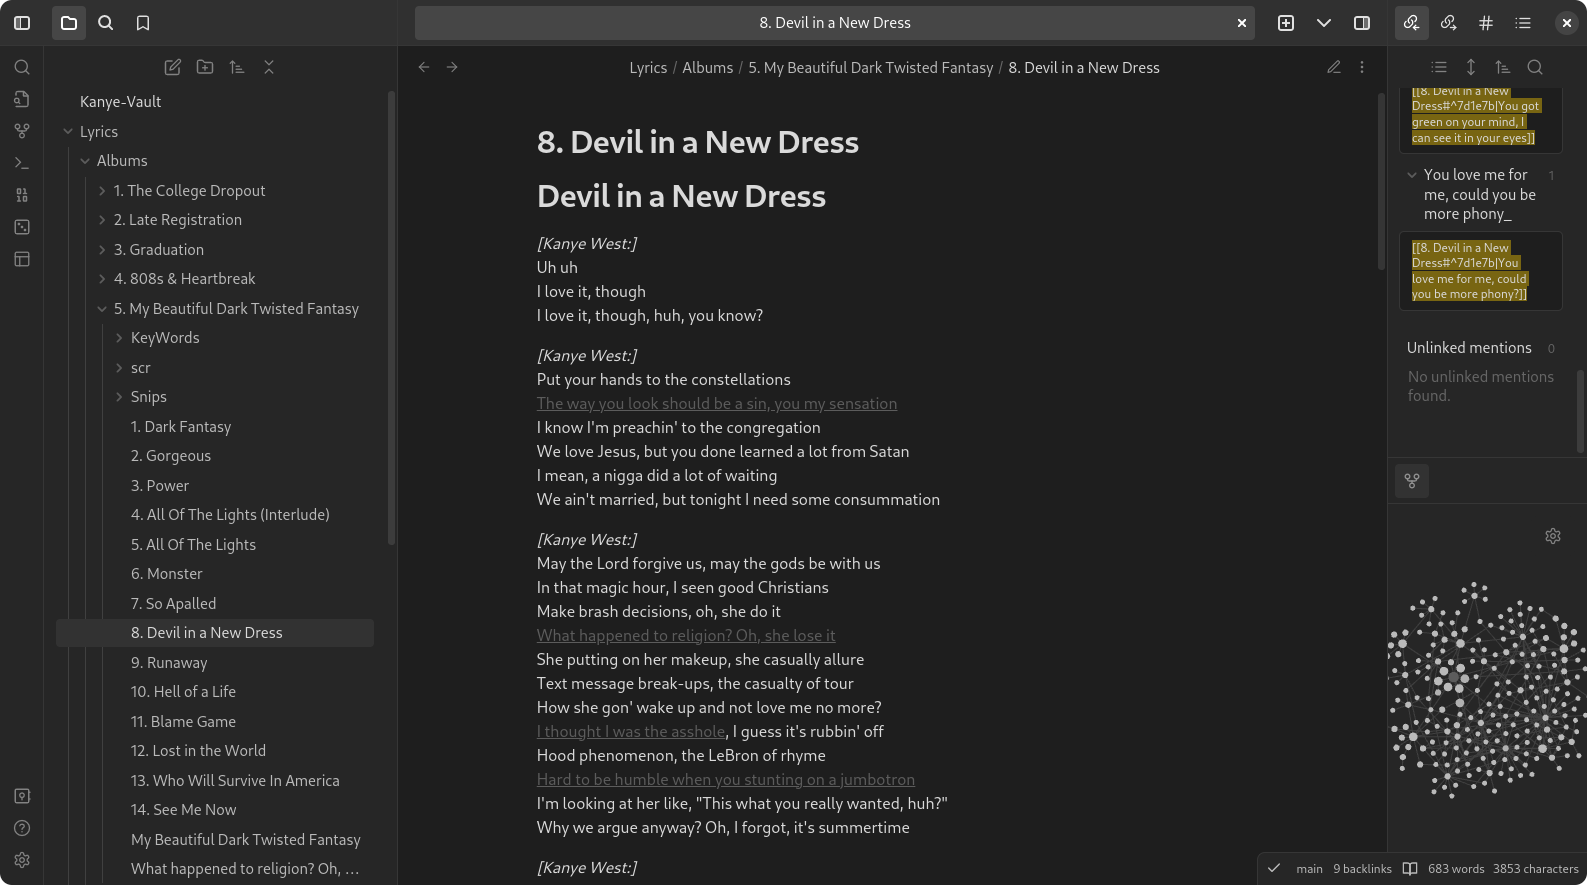This screenshot has width=1587, height=885.
Task: Show search filter for backlinks
Action: pos(1535,67)
